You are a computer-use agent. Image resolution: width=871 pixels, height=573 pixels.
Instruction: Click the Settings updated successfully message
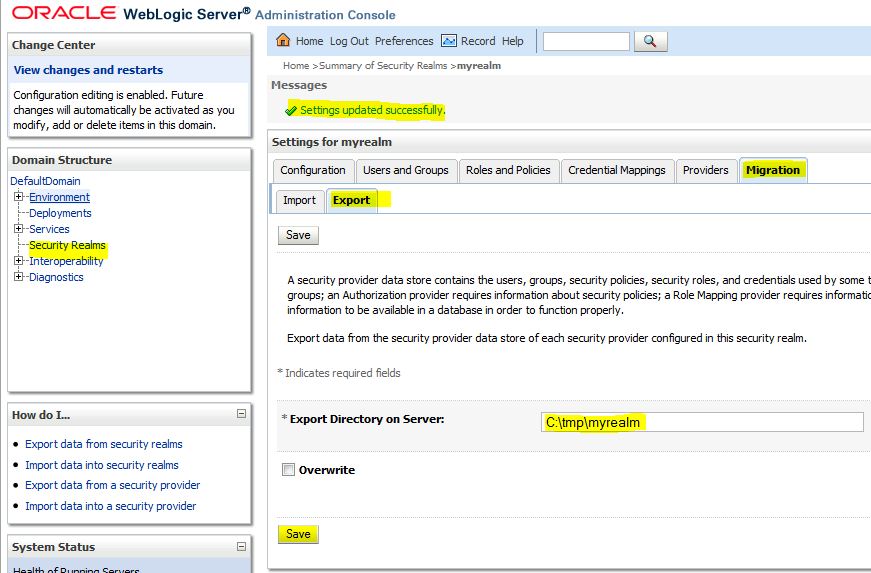click(373, 110)
